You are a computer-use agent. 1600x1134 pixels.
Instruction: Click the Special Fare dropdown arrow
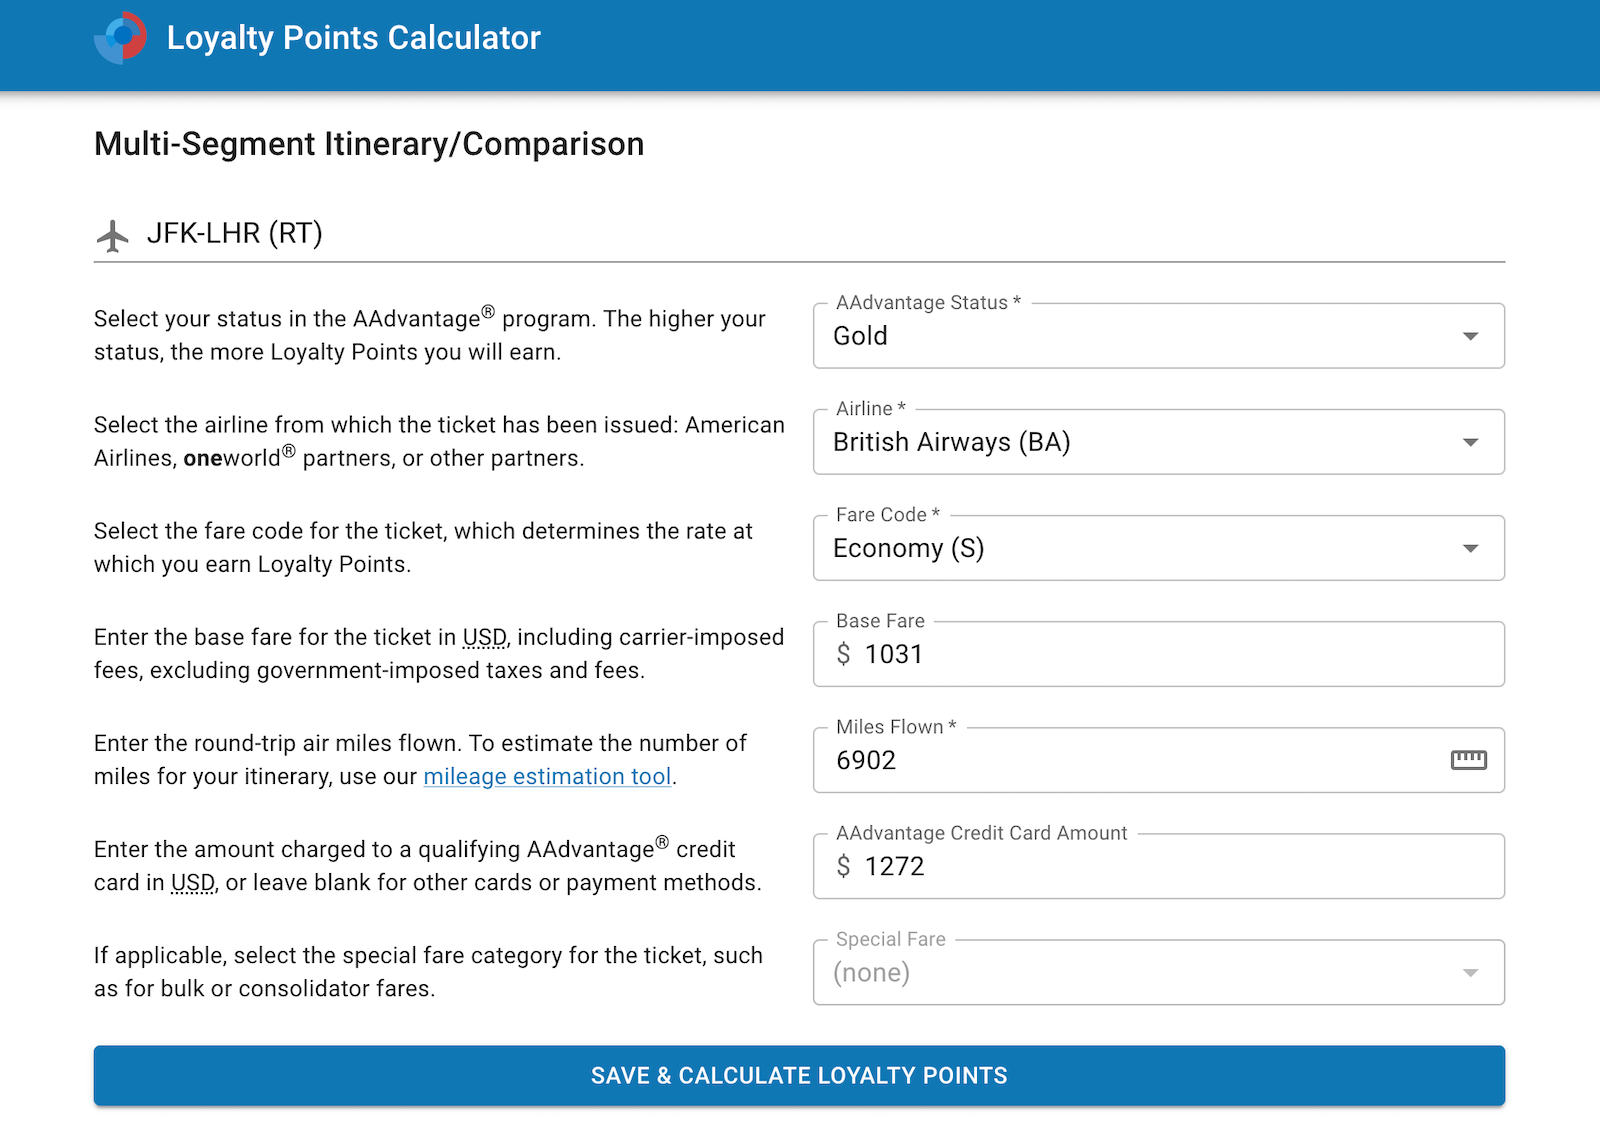[1470, 972]
